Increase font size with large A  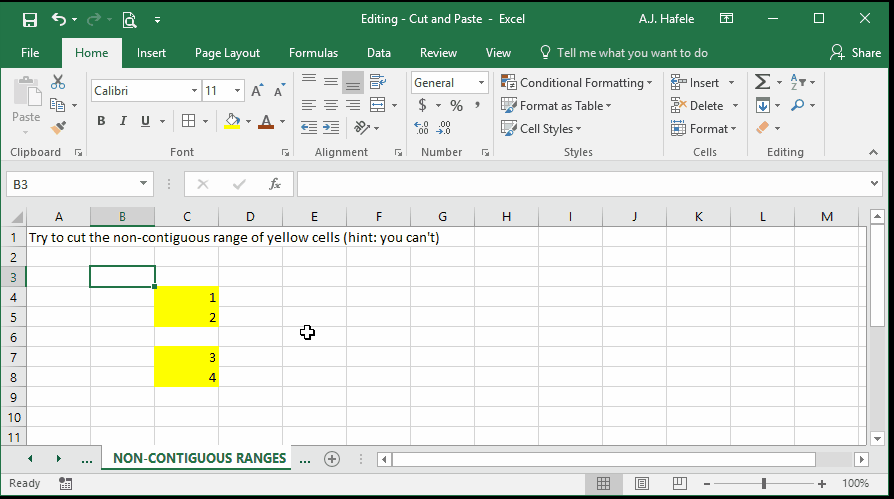[257, 91]
